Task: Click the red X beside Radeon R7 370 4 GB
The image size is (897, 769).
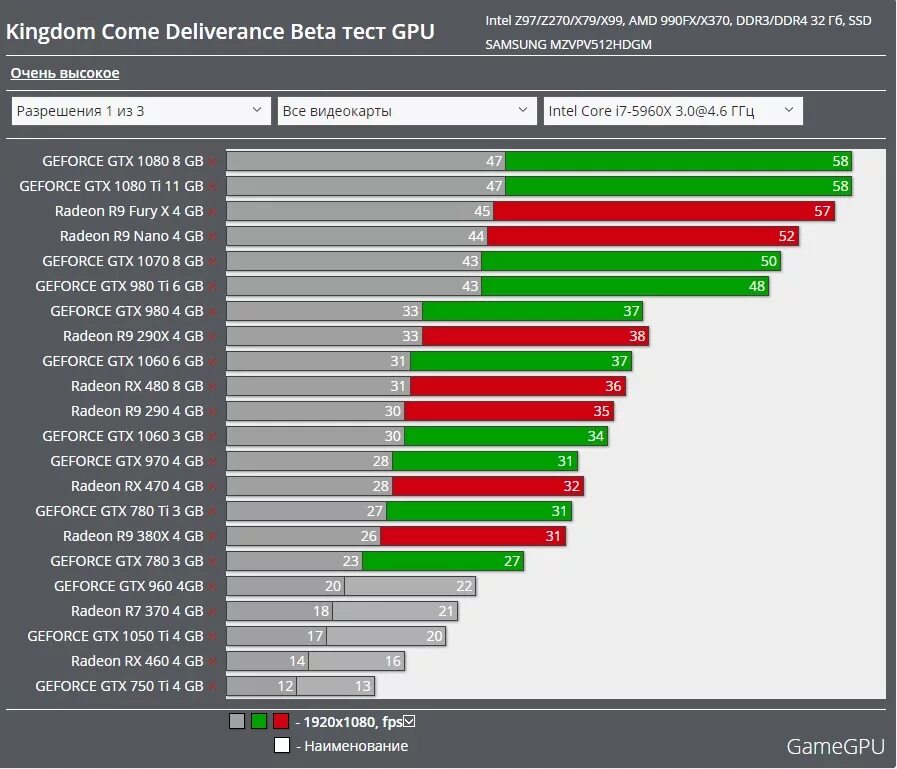Action: (213, 612)
